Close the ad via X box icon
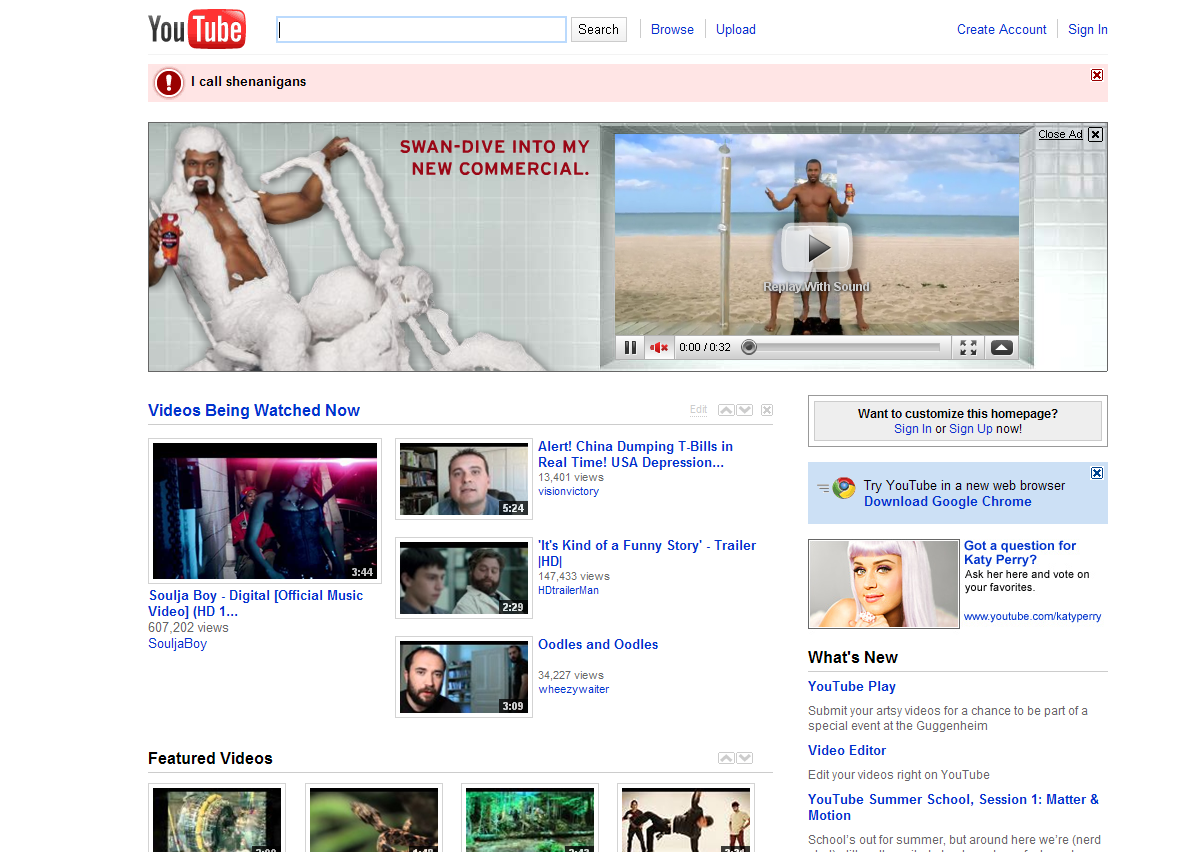This screenshot has height=852, width=1196. [x=1095, y=134]
